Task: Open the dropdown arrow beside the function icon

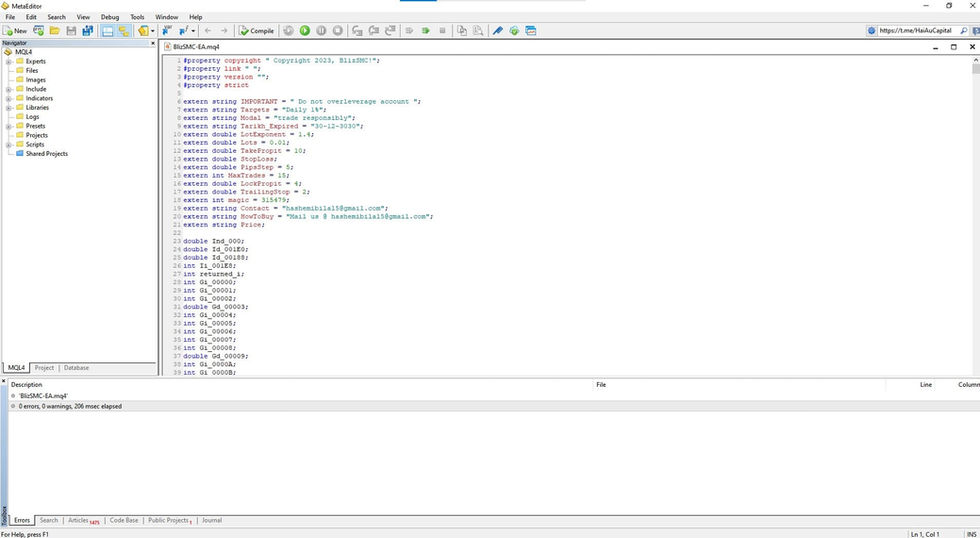Action: 193,31
